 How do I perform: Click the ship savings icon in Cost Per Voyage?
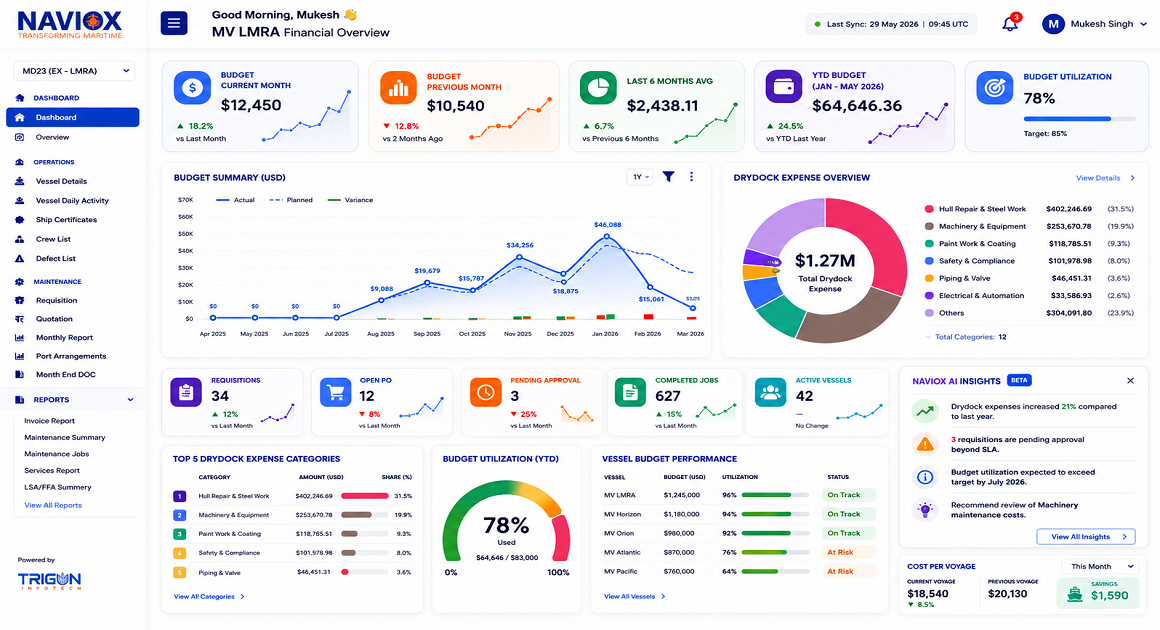[1074, 594]
